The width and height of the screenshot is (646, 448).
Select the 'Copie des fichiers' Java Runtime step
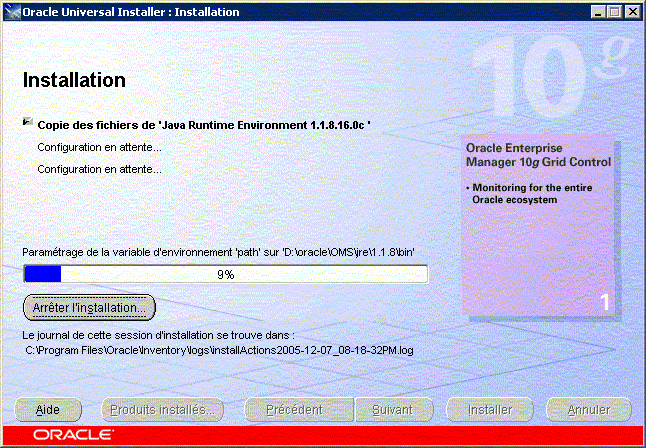coord(204,125)
